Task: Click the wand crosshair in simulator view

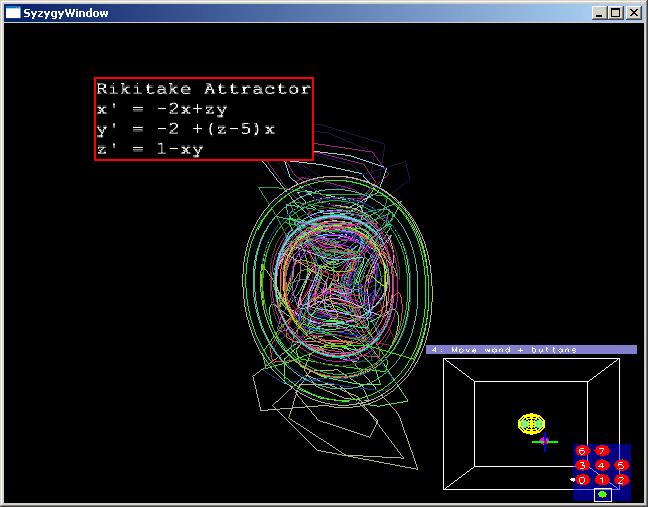Action: click(x=543, y=440)
